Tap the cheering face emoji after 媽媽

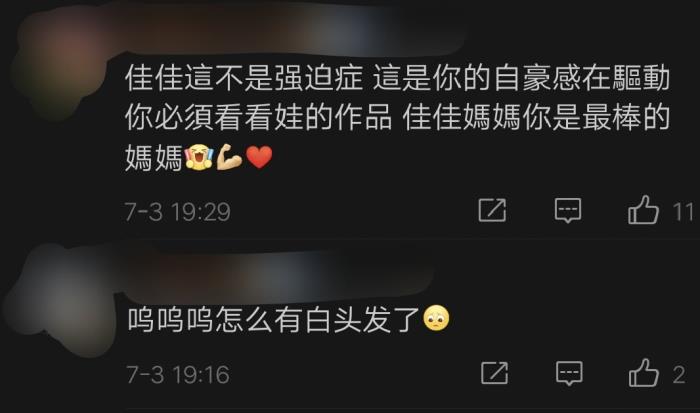[x=199, y=157]
